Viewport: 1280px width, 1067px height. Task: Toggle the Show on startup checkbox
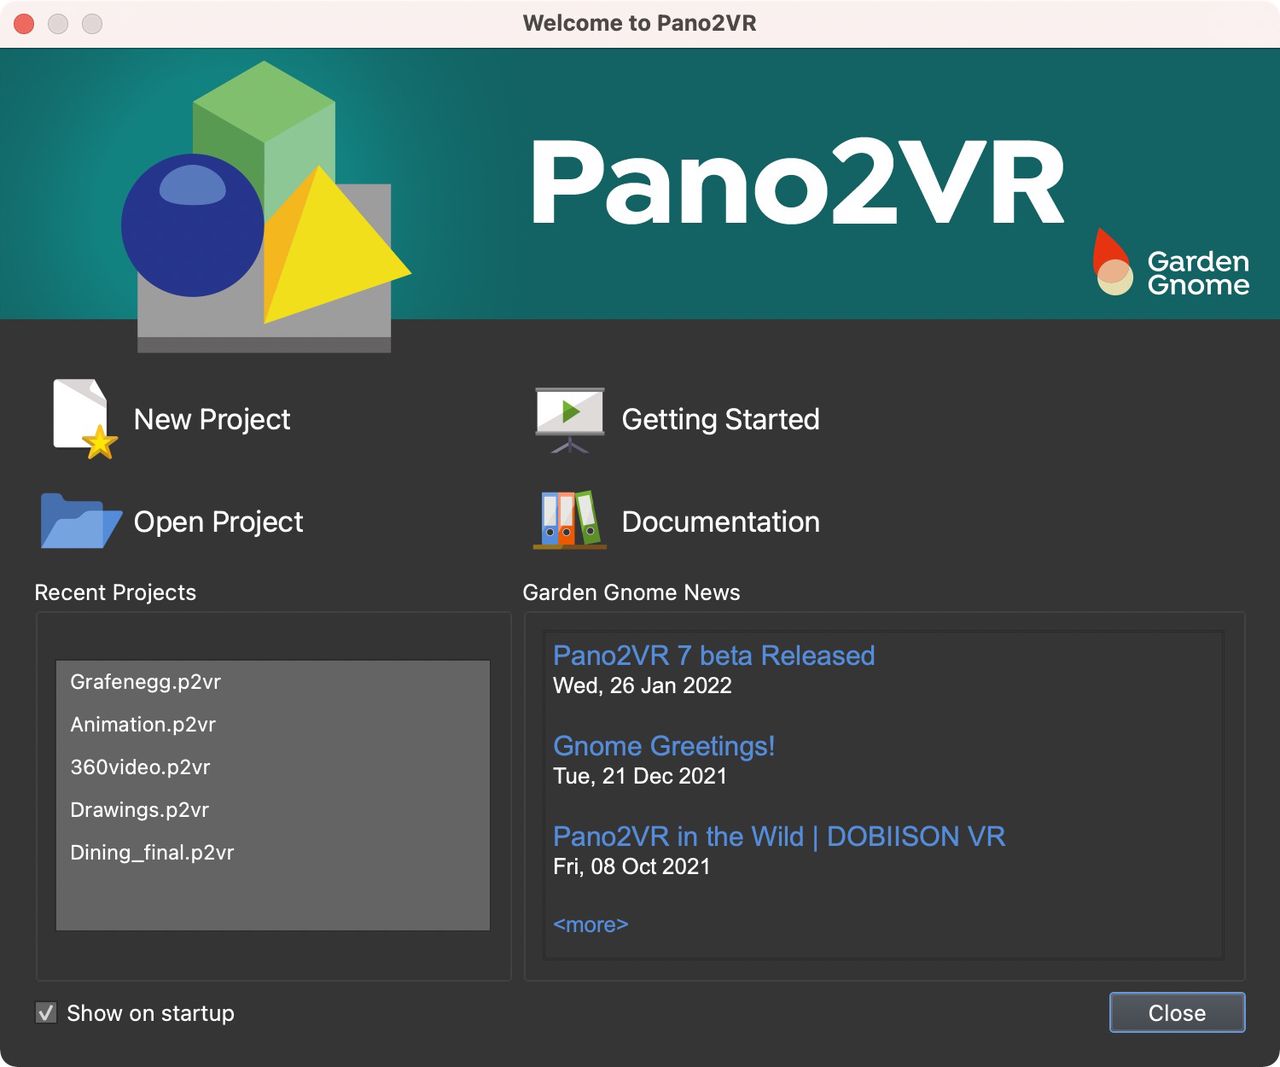click(46, 1012)
